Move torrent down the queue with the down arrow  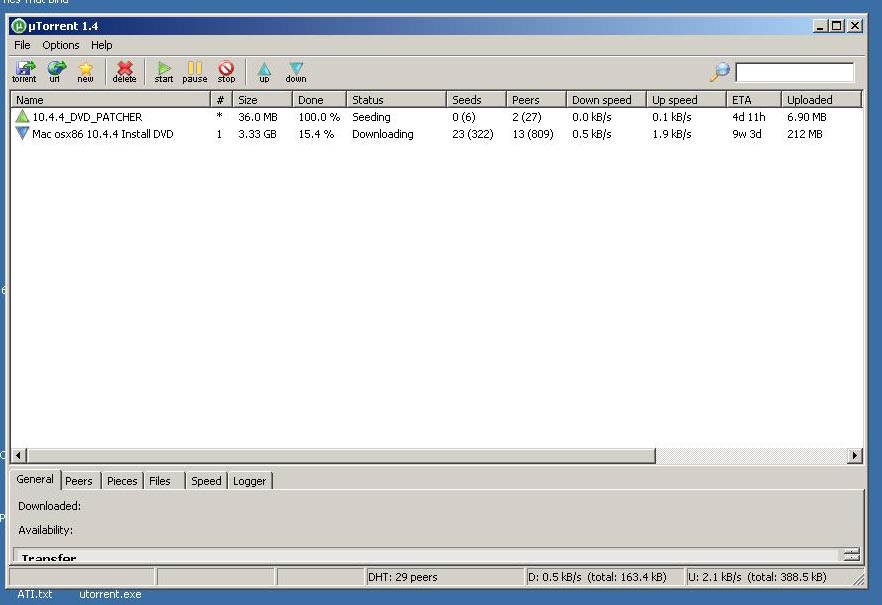(x=296, y=71)
